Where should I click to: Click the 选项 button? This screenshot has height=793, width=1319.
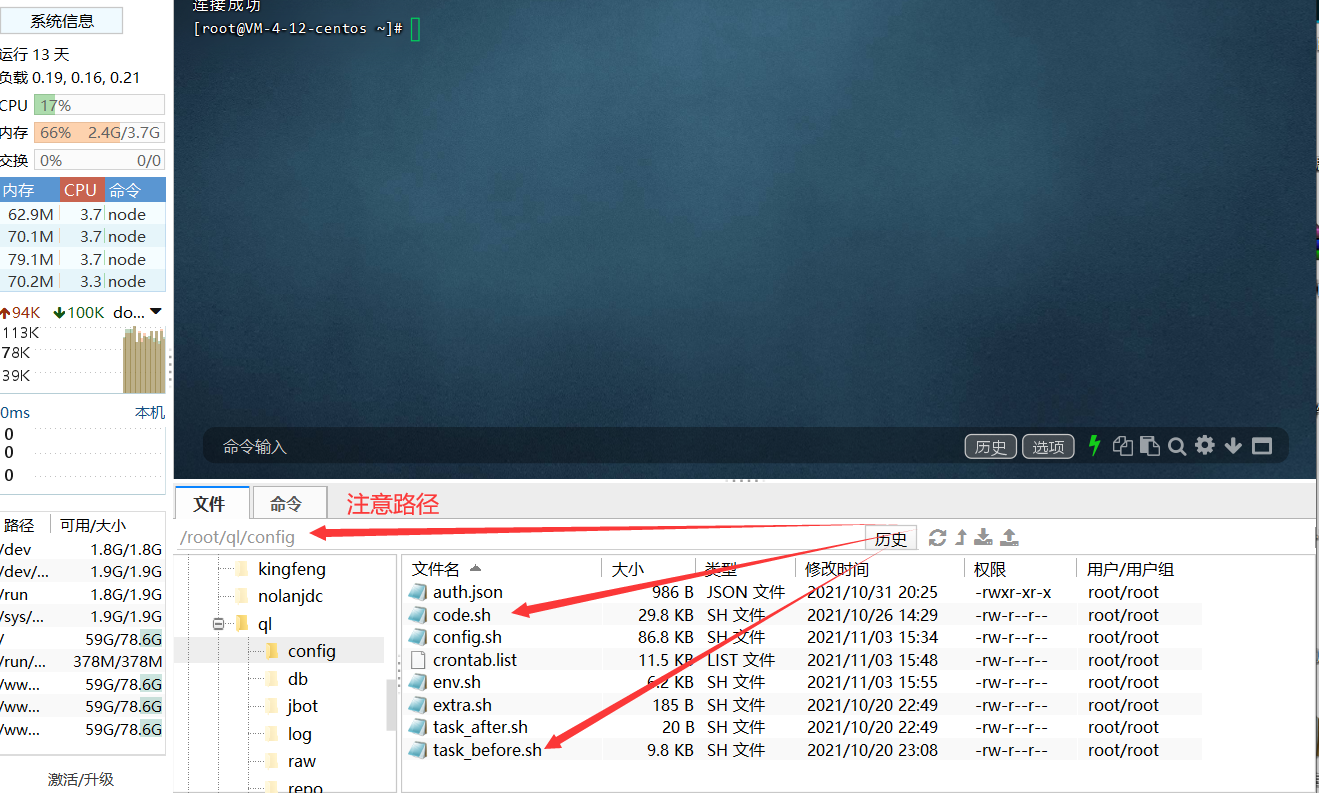pyautogui.click(x=1048, y=447)
